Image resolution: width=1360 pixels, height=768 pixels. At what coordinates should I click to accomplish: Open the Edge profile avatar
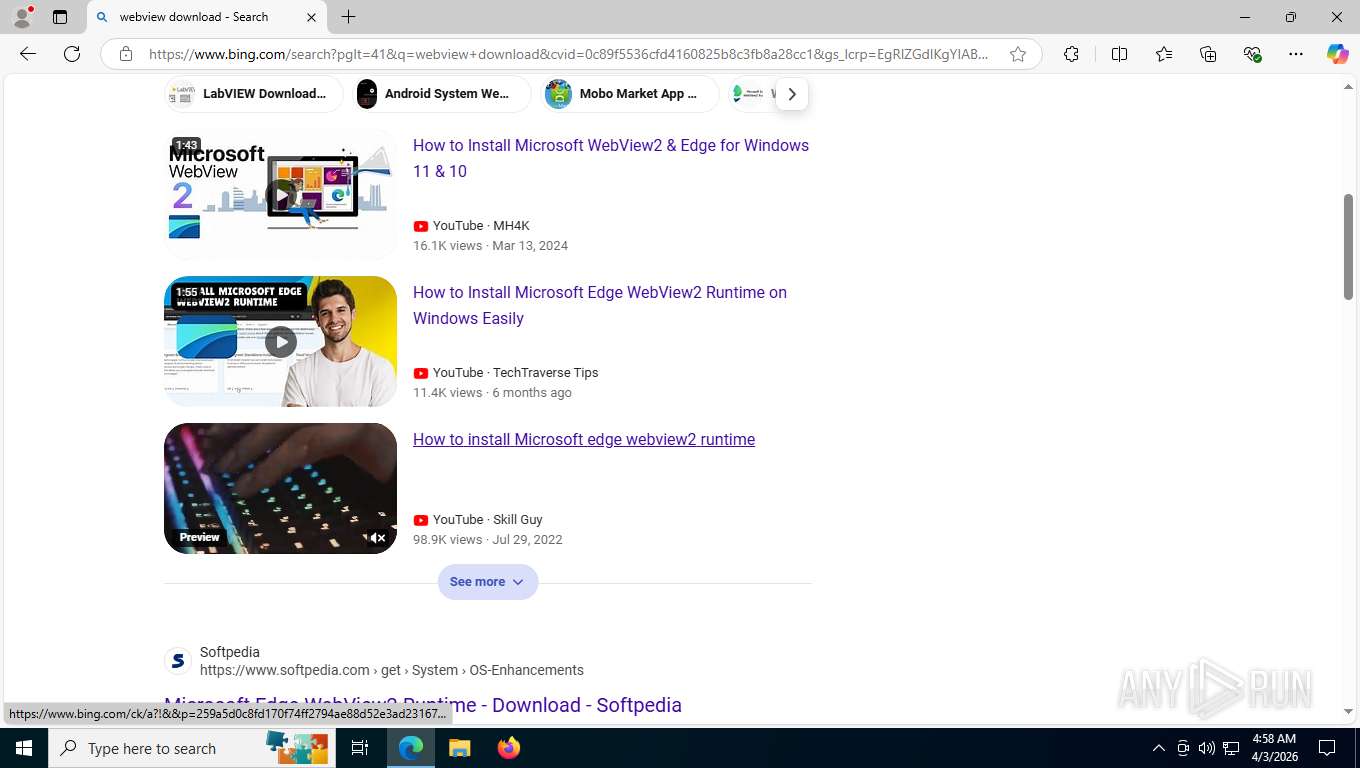(x=22, y=17)
